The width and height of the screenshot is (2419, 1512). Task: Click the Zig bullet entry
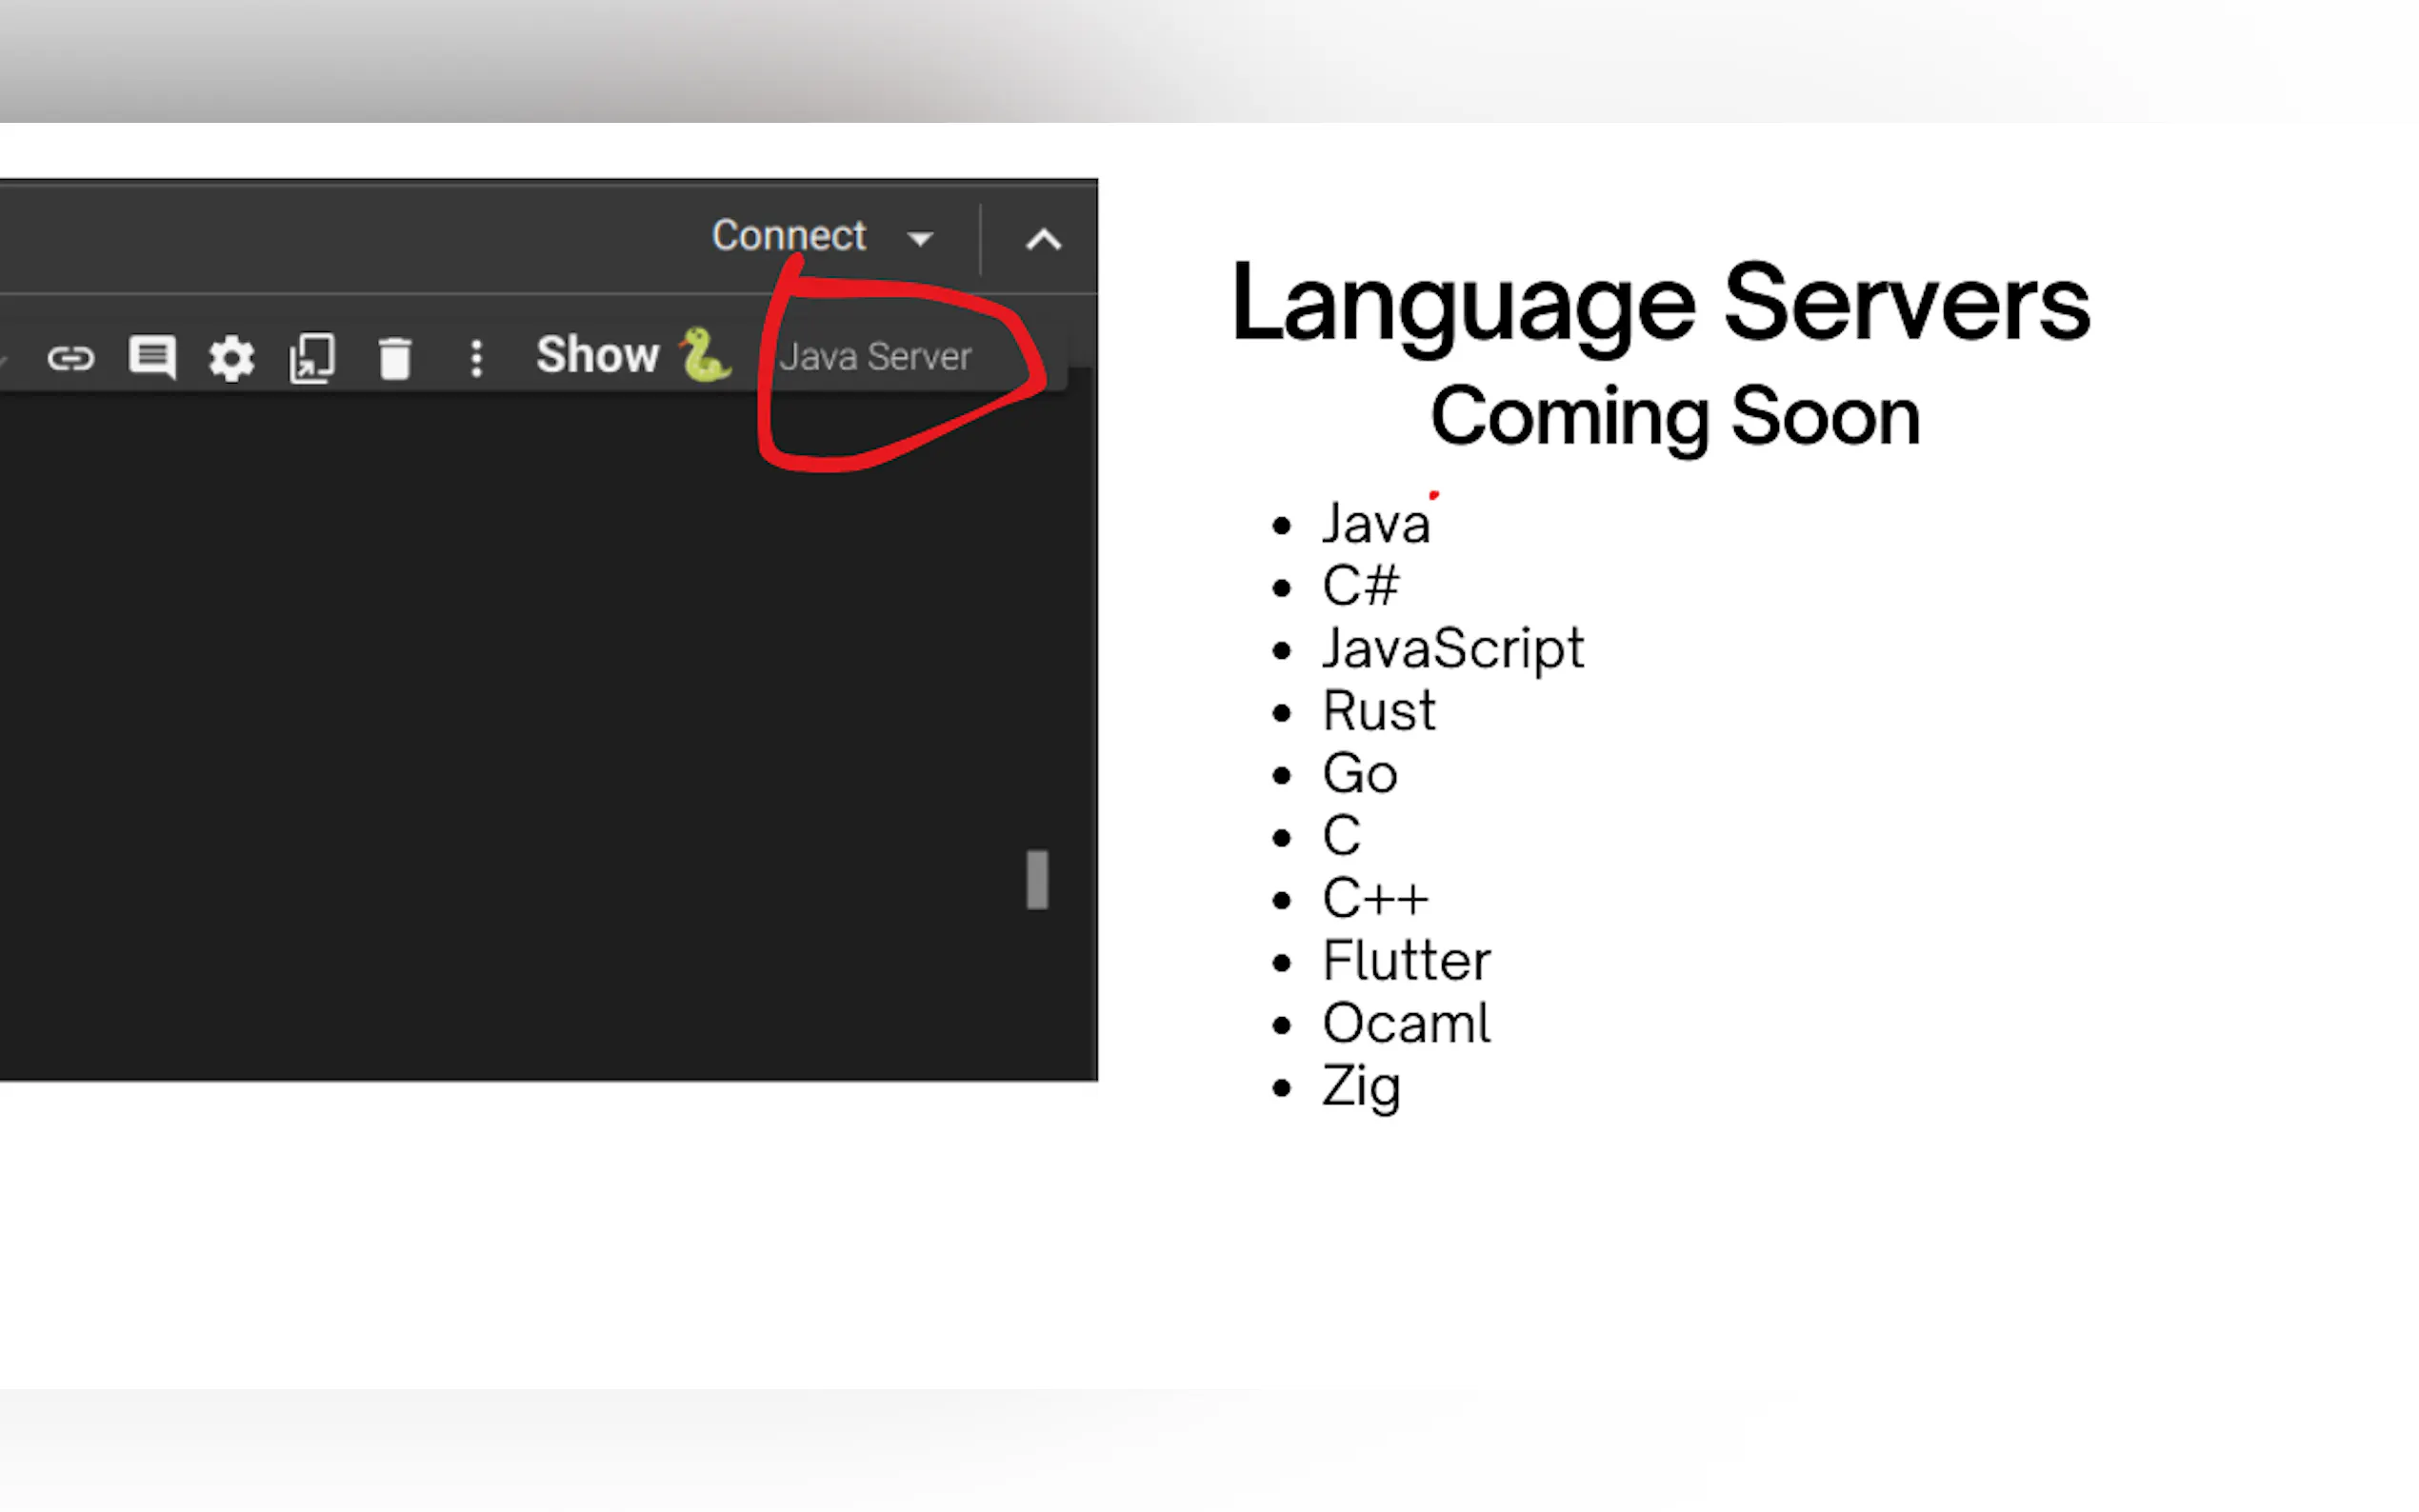coord(1360,1086)
